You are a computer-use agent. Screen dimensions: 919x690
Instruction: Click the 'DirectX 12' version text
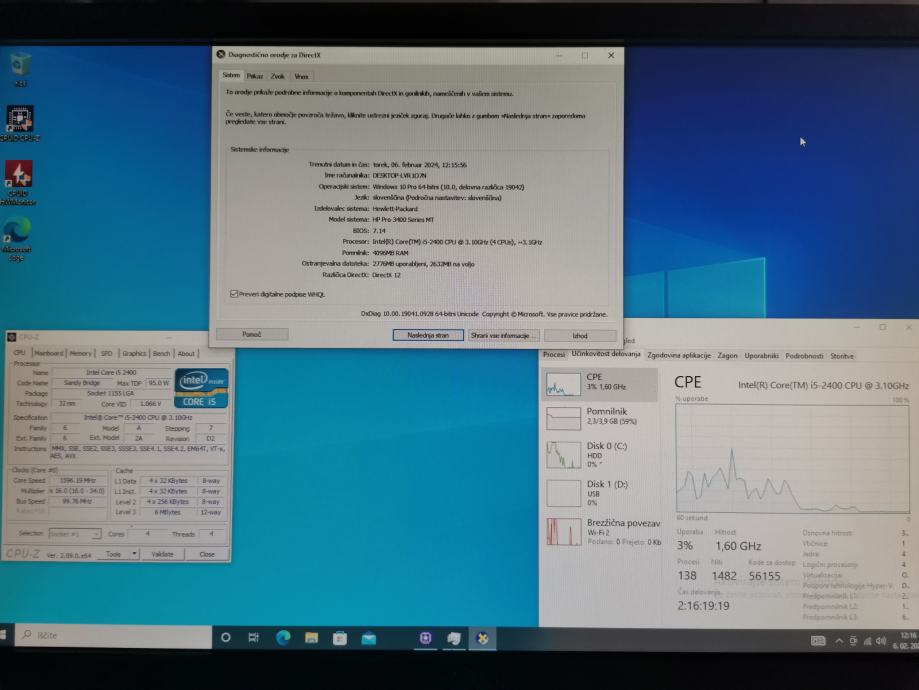[x=386, y=275]
